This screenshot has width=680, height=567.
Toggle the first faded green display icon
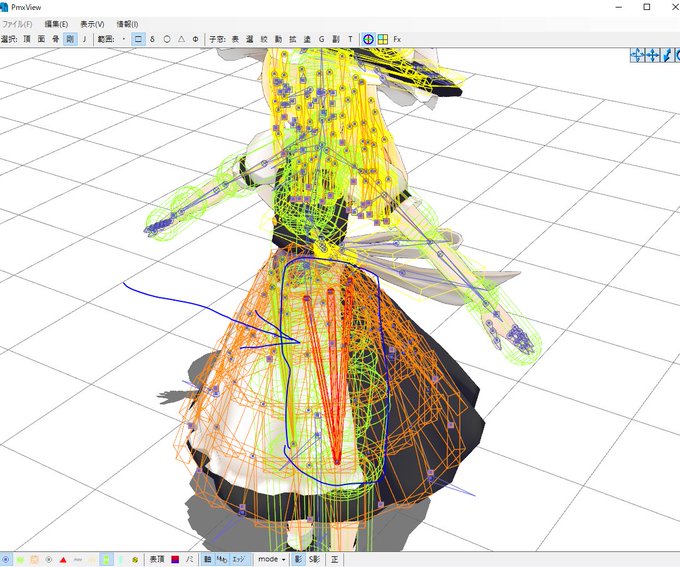click(x=20, y=560)
